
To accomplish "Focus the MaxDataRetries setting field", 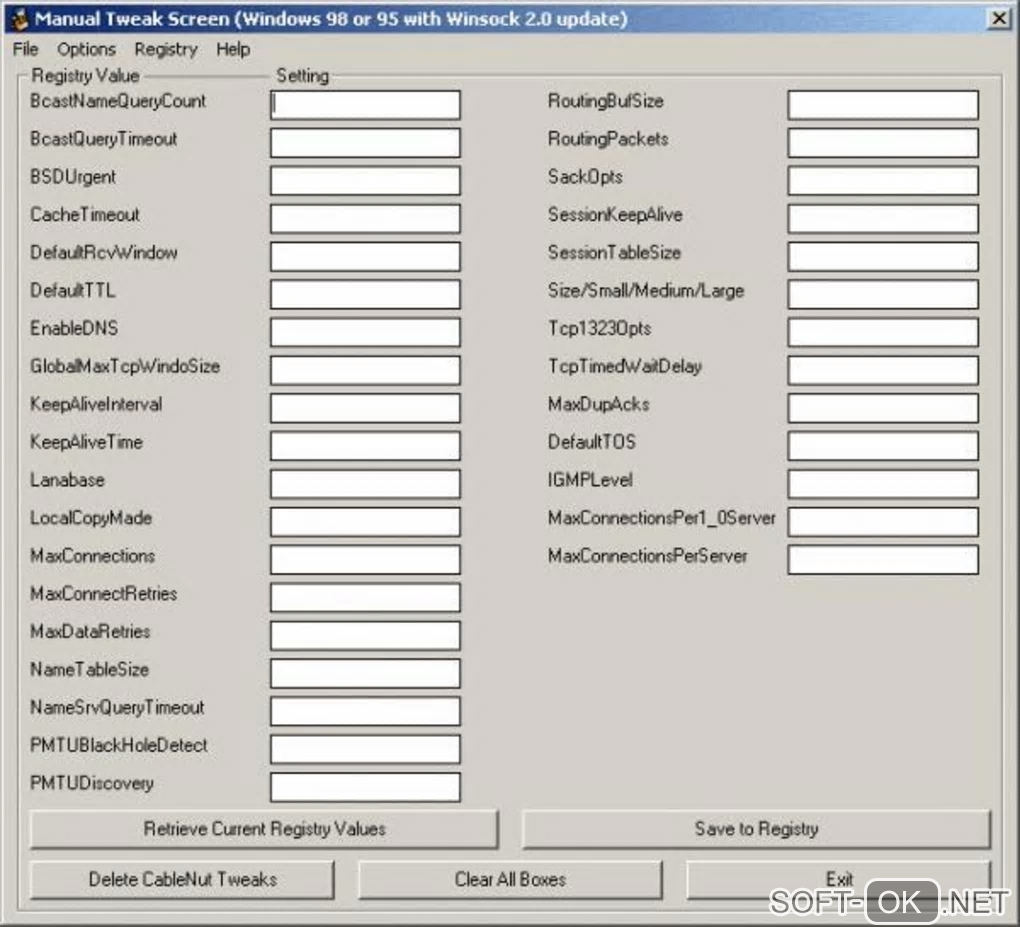I will click(x=365, y=635).
